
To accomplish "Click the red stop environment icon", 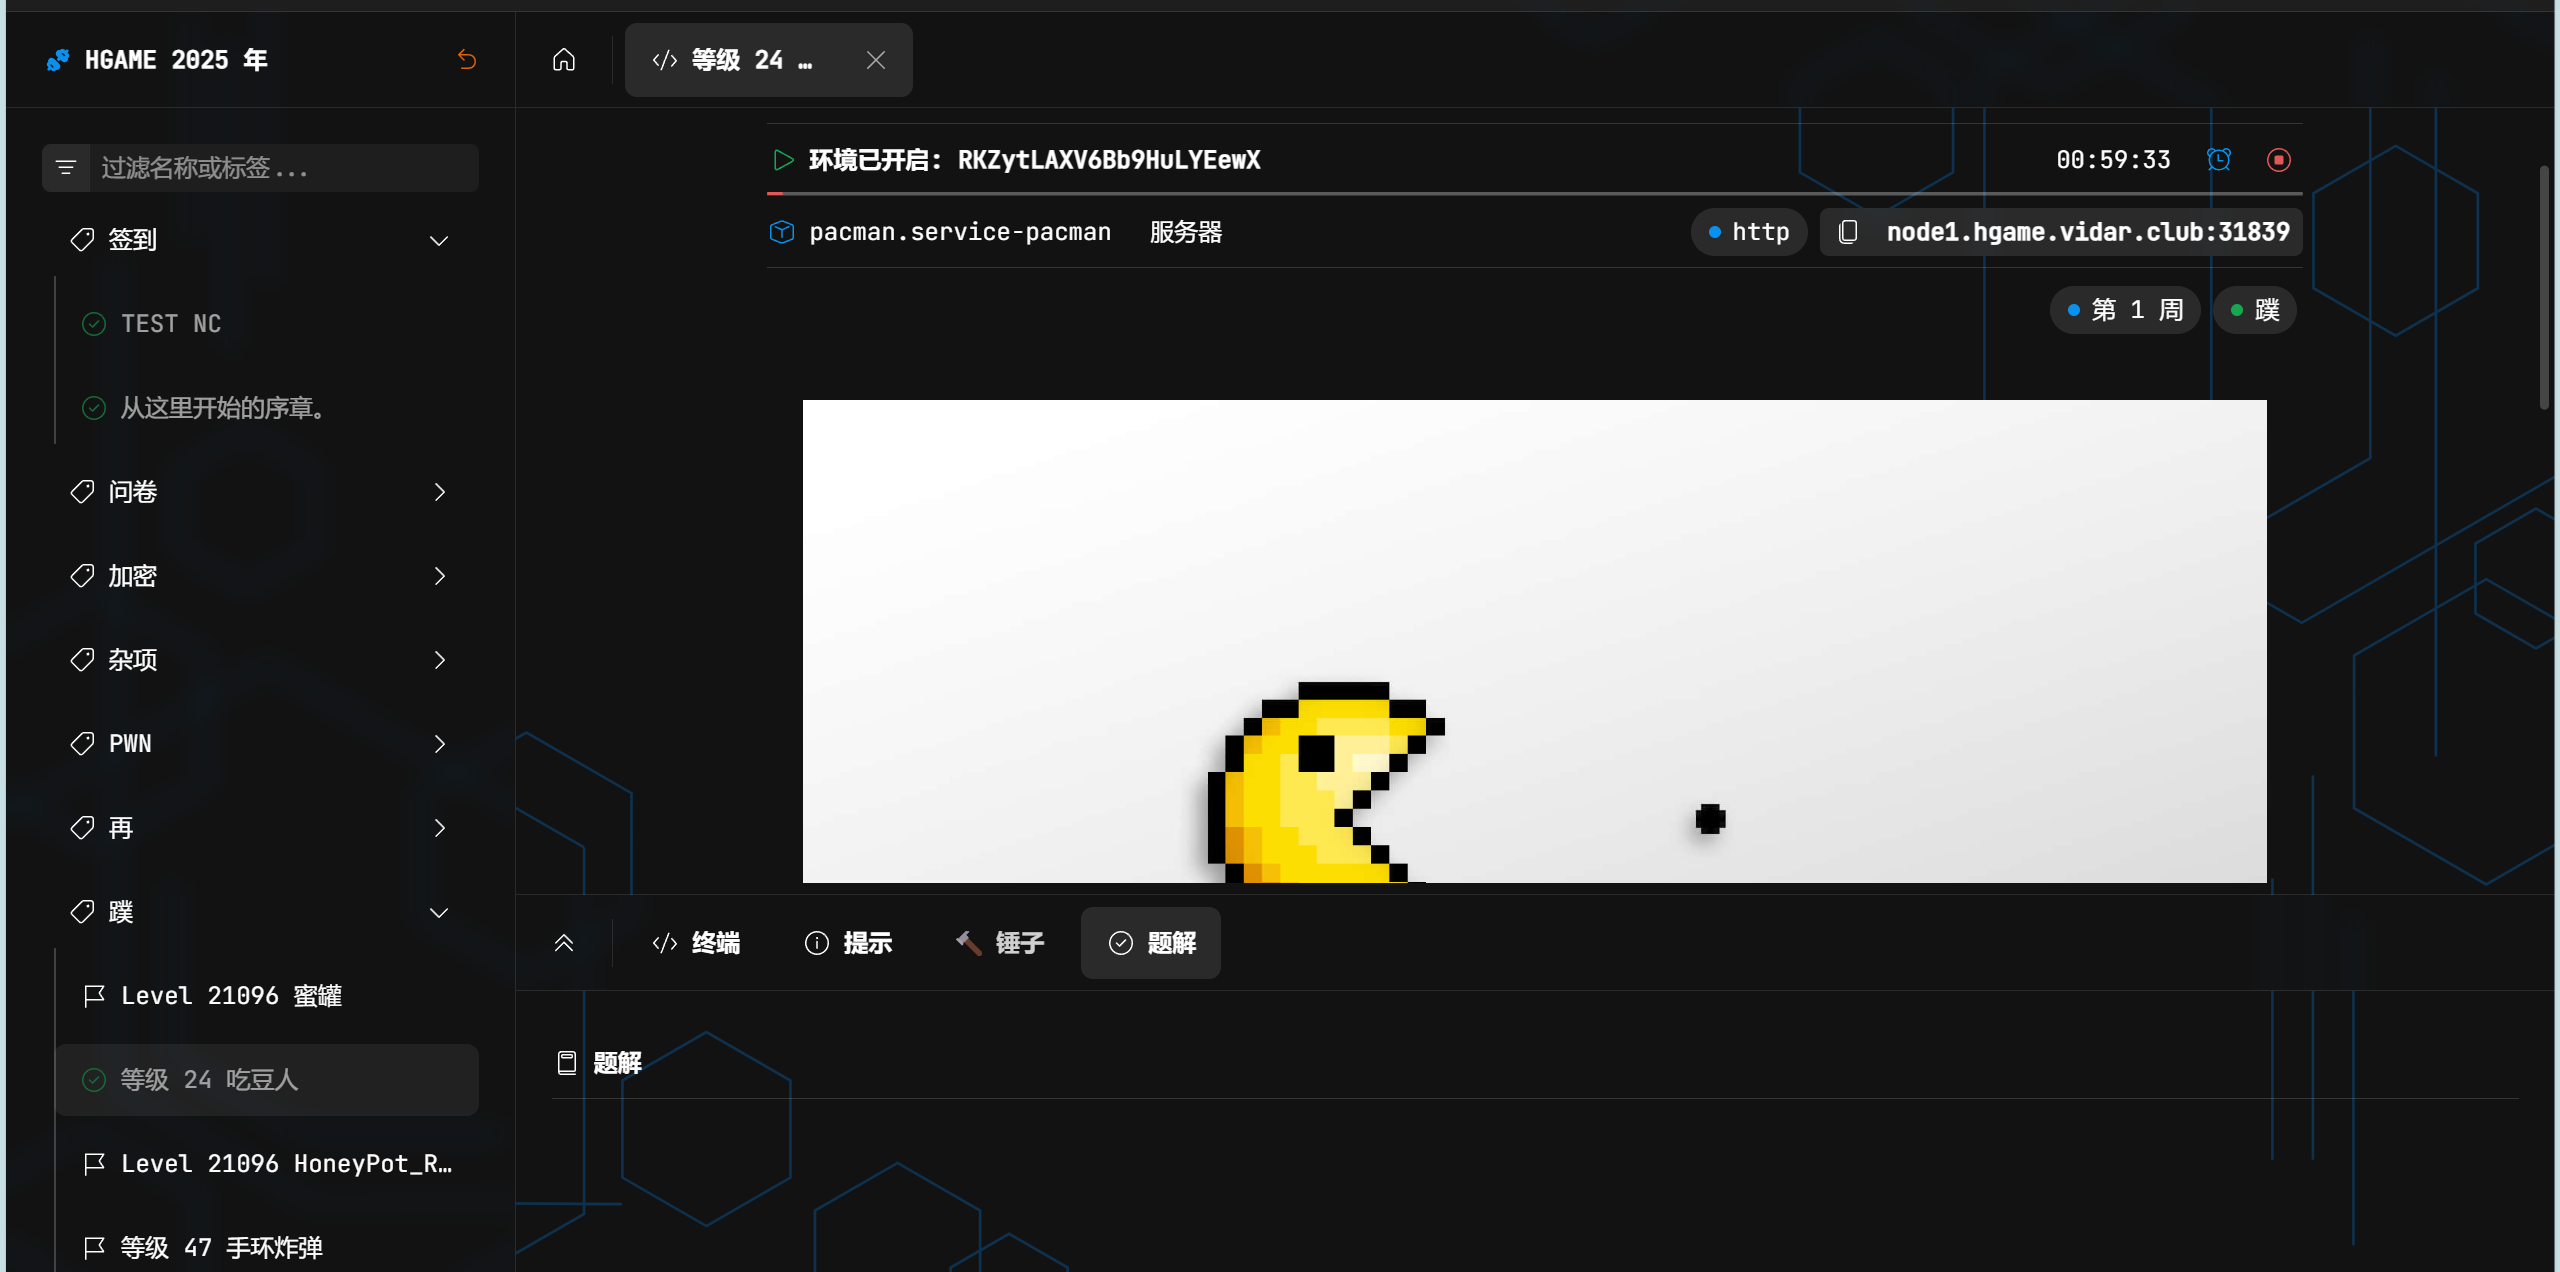I will click(2279, 160).
